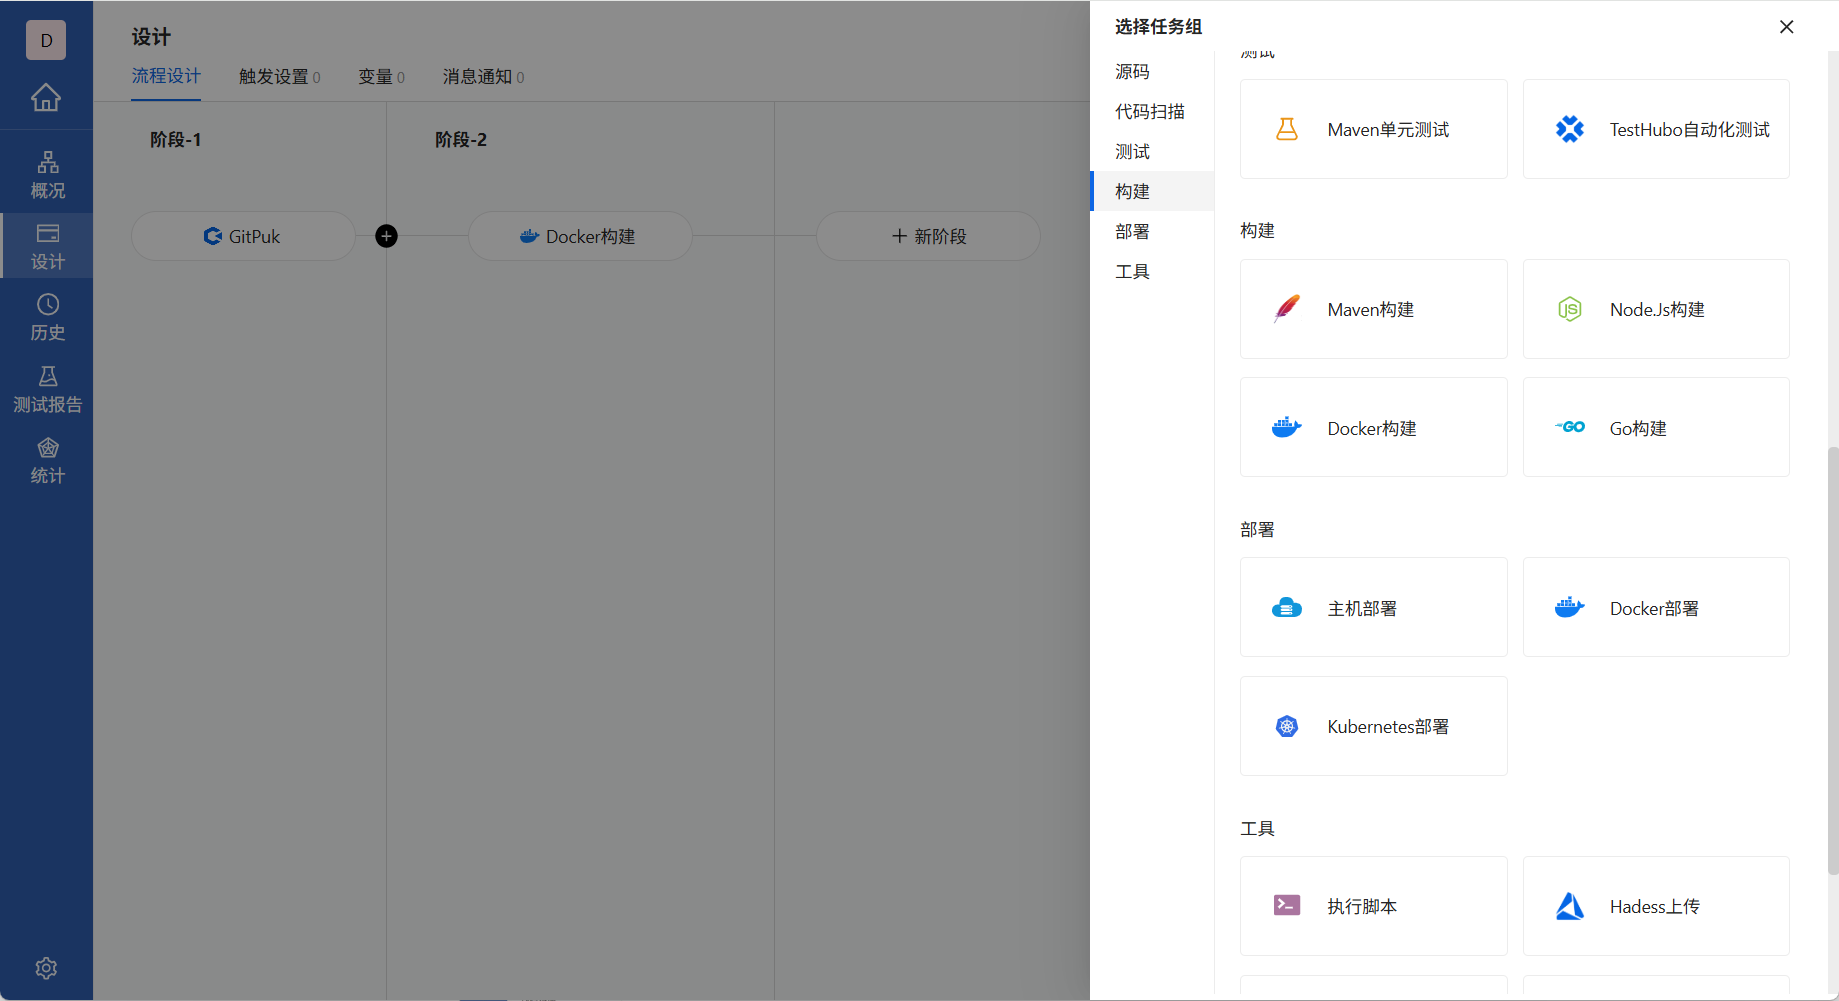Select the GitPuk task node
This screenshot has width=1839, height=1001.
coord(243,236)
